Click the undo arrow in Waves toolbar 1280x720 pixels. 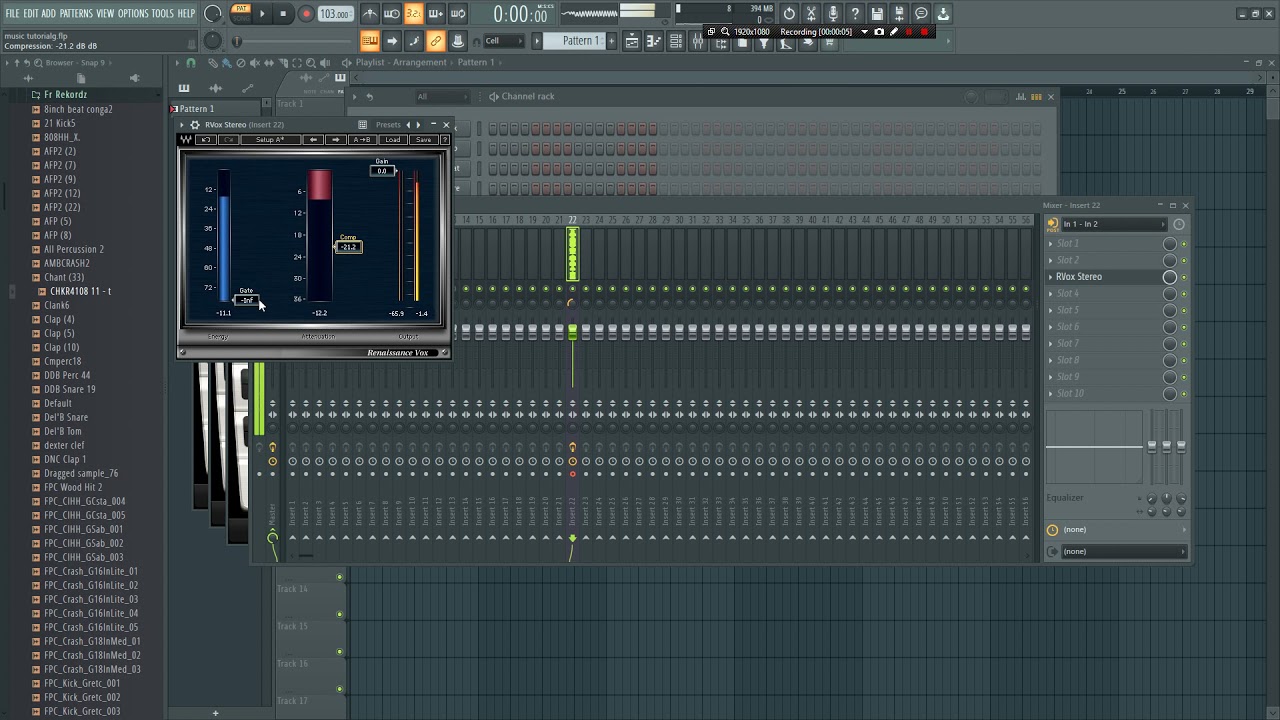click(206, 140)
